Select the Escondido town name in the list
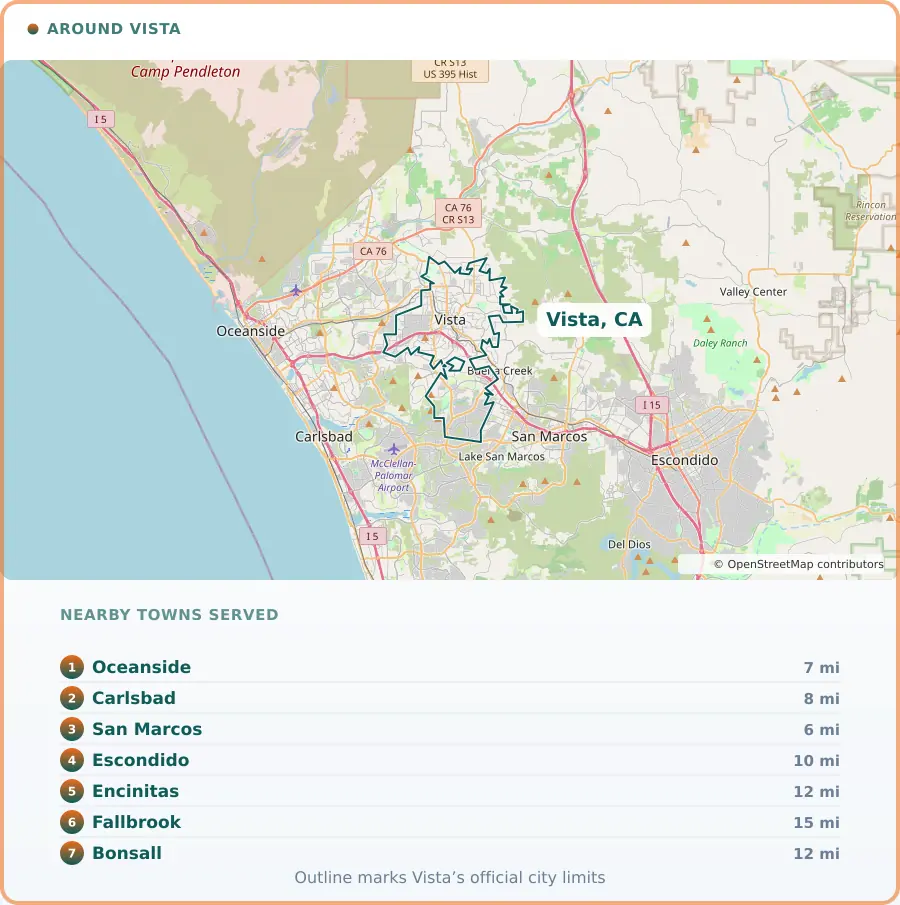 pyautogui.click(x=141, y=760)
